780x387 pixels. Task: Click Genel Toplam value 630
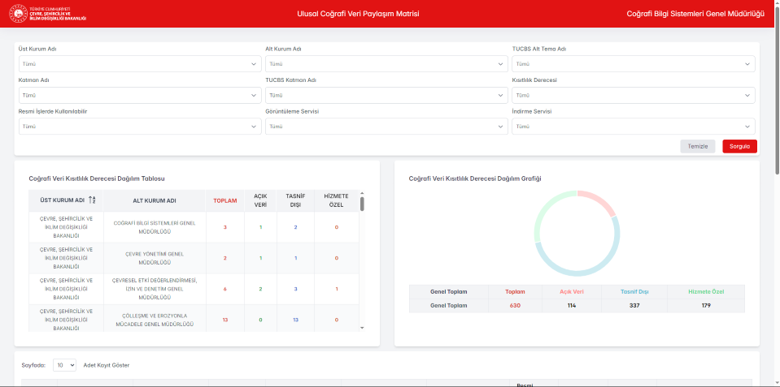coord(515,305)
